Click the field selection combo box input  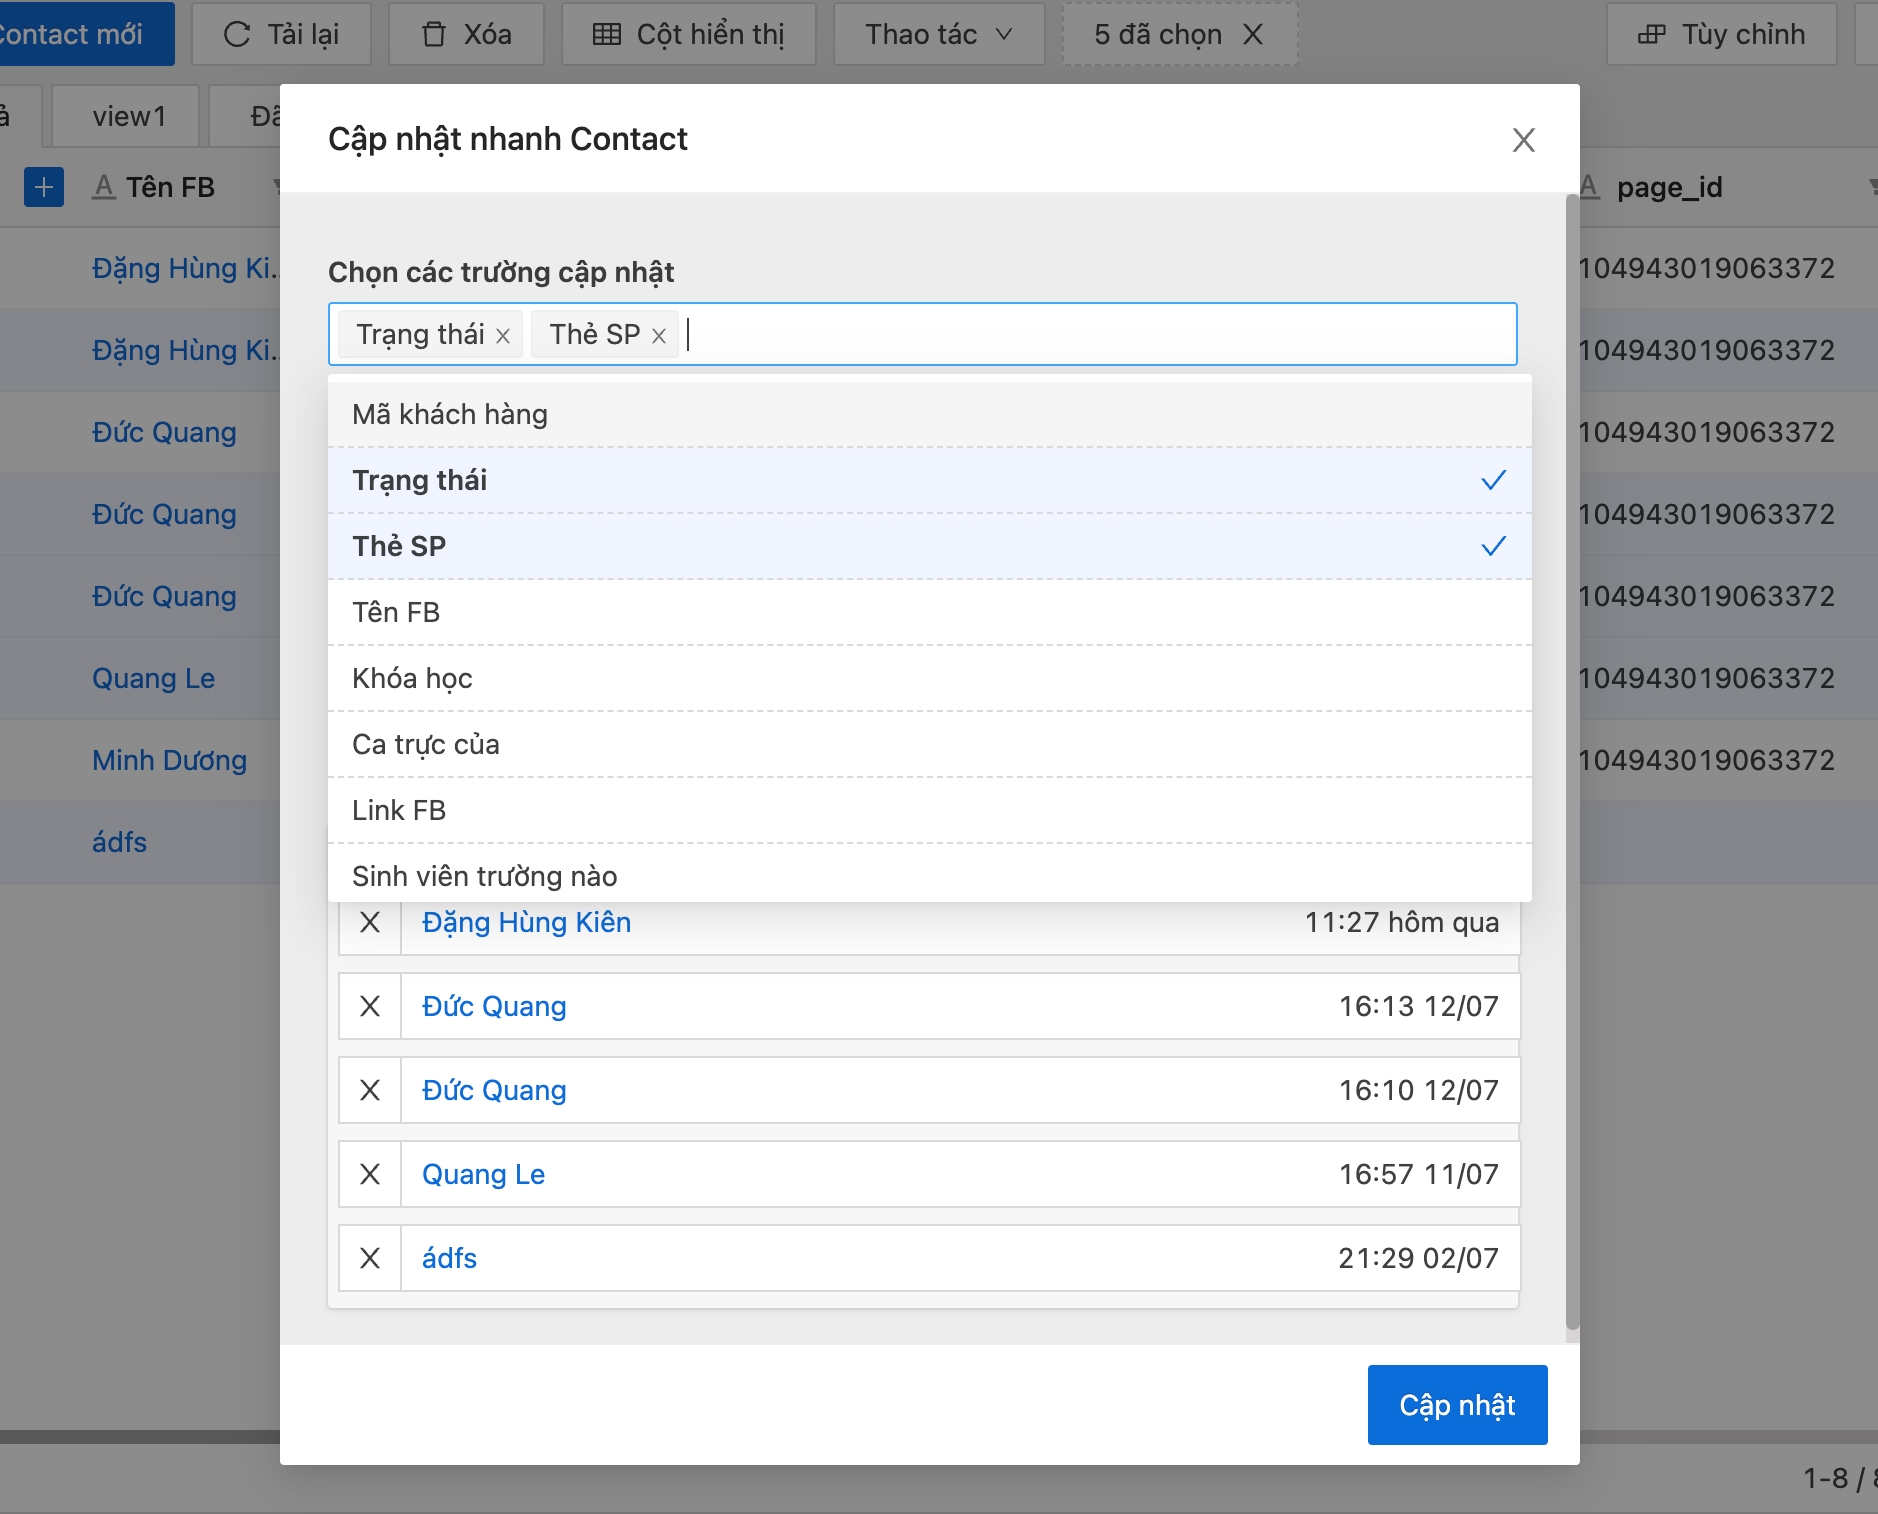pos(1100,334)
